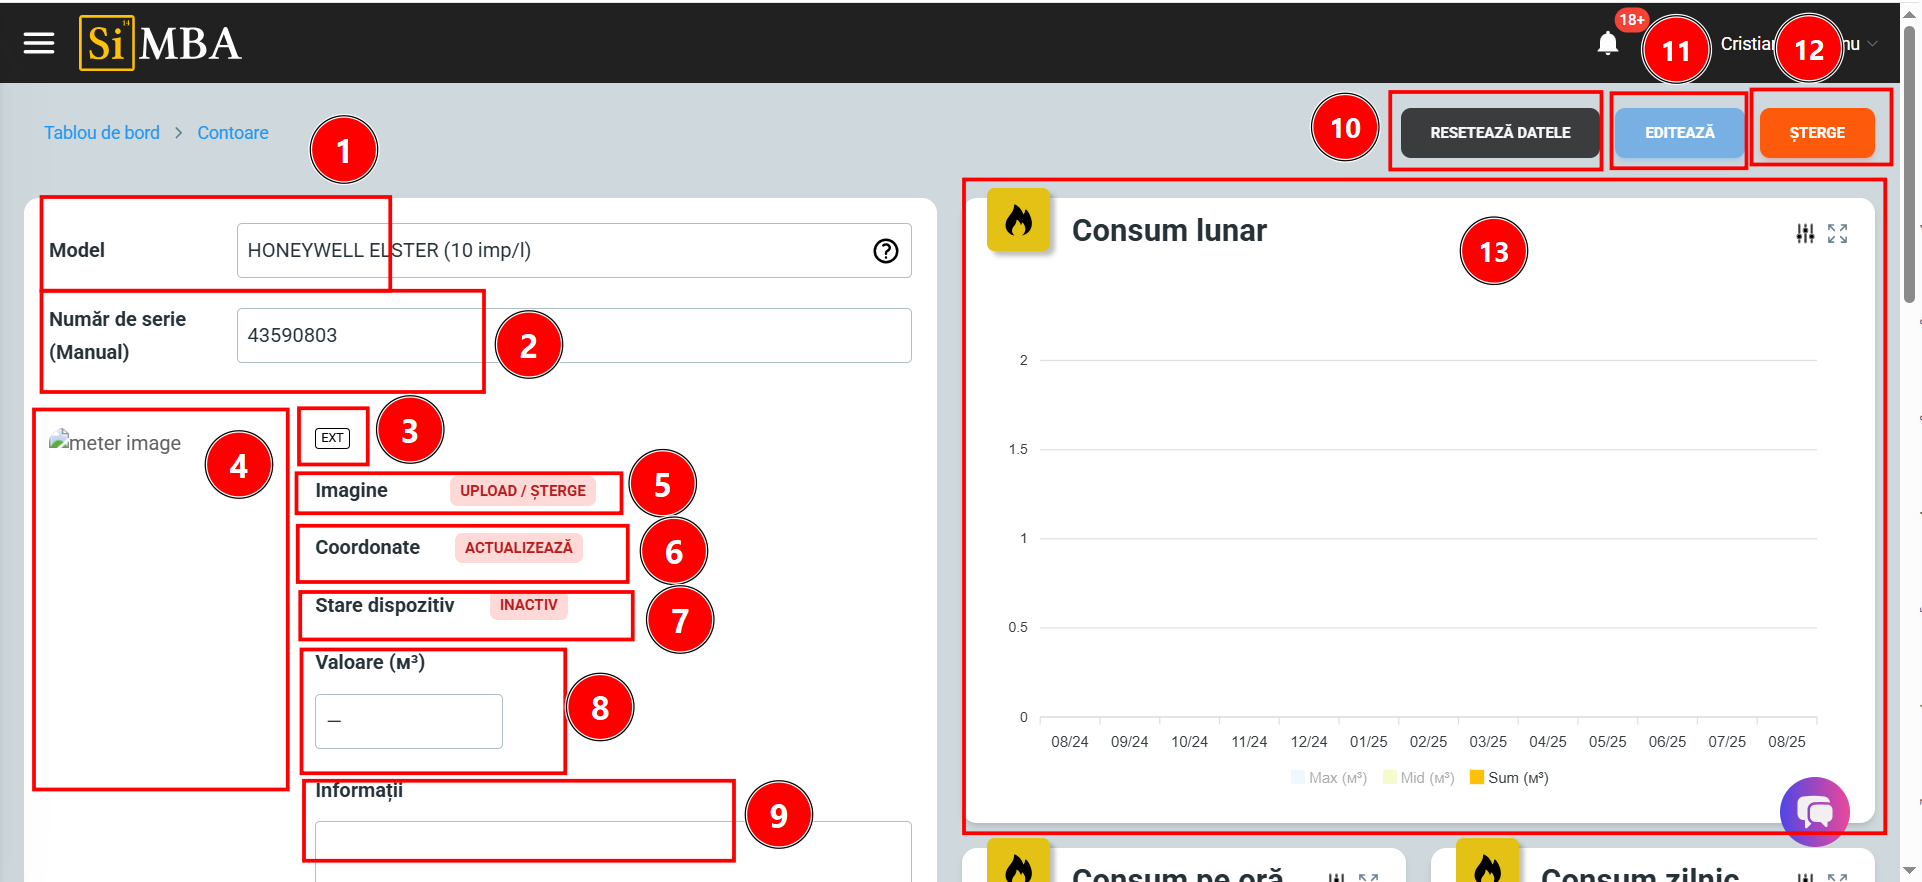Click the notification bell icon
The width and height of the screenshot is (1922, 882).
point(1607,44)
